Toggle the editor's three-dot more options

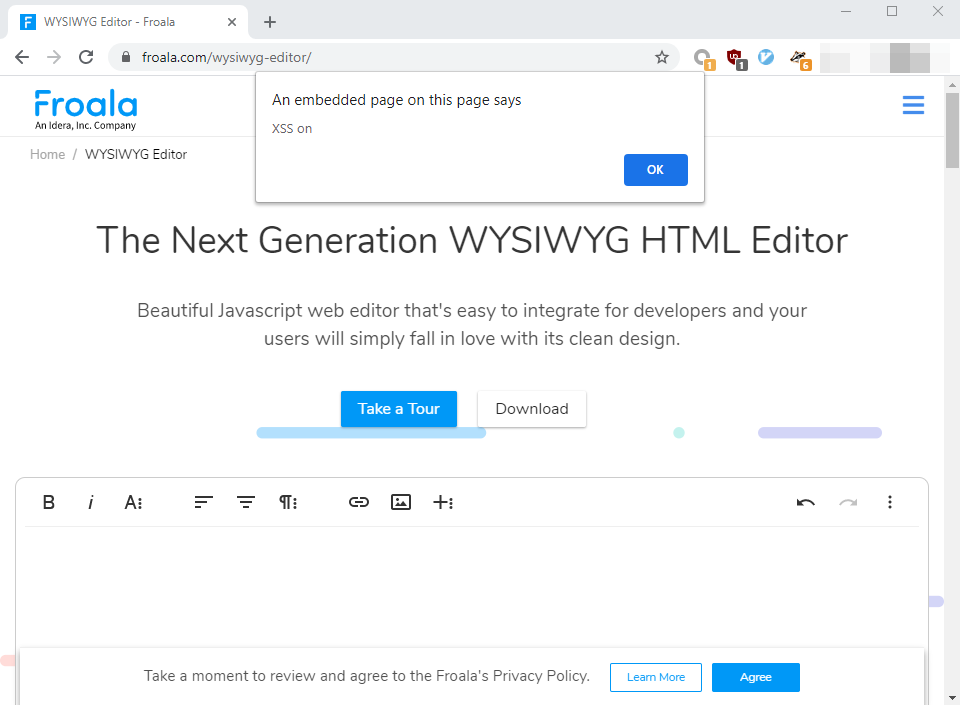890,502
